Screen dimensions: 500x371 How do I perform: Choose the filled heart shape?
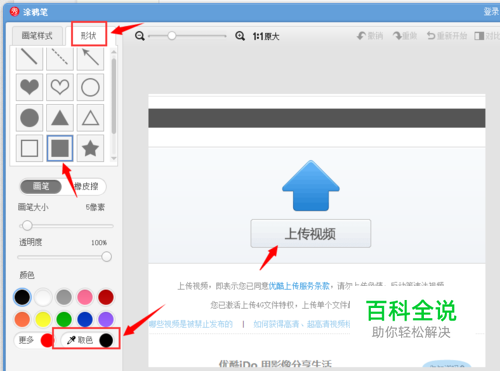click(29, 87)
